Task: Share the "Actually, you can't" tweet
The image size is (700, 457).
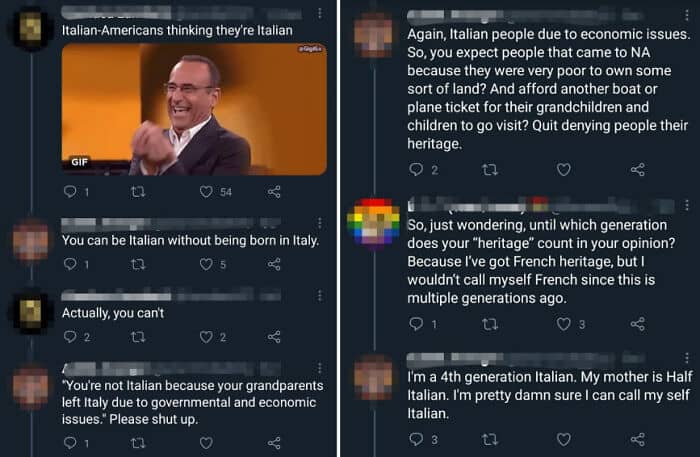Action: (x=274, y=337)
